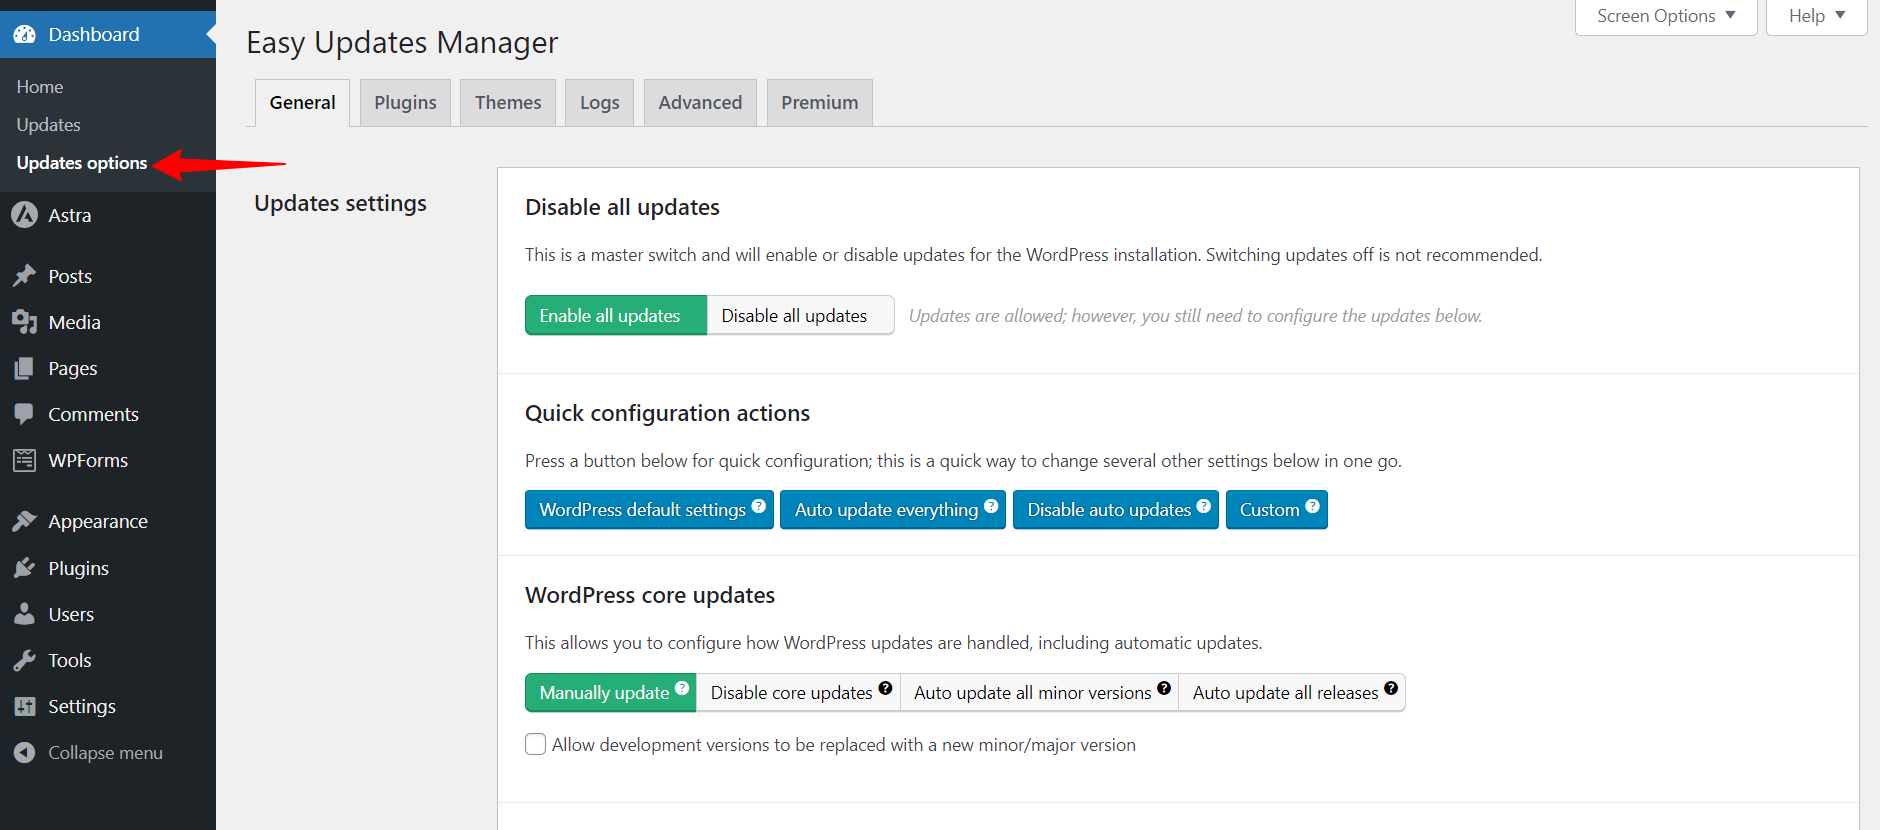This screenshot has width=1880, height=830.
Task: Choose Auto update all minor versions
Action: tap(1039, 692)
